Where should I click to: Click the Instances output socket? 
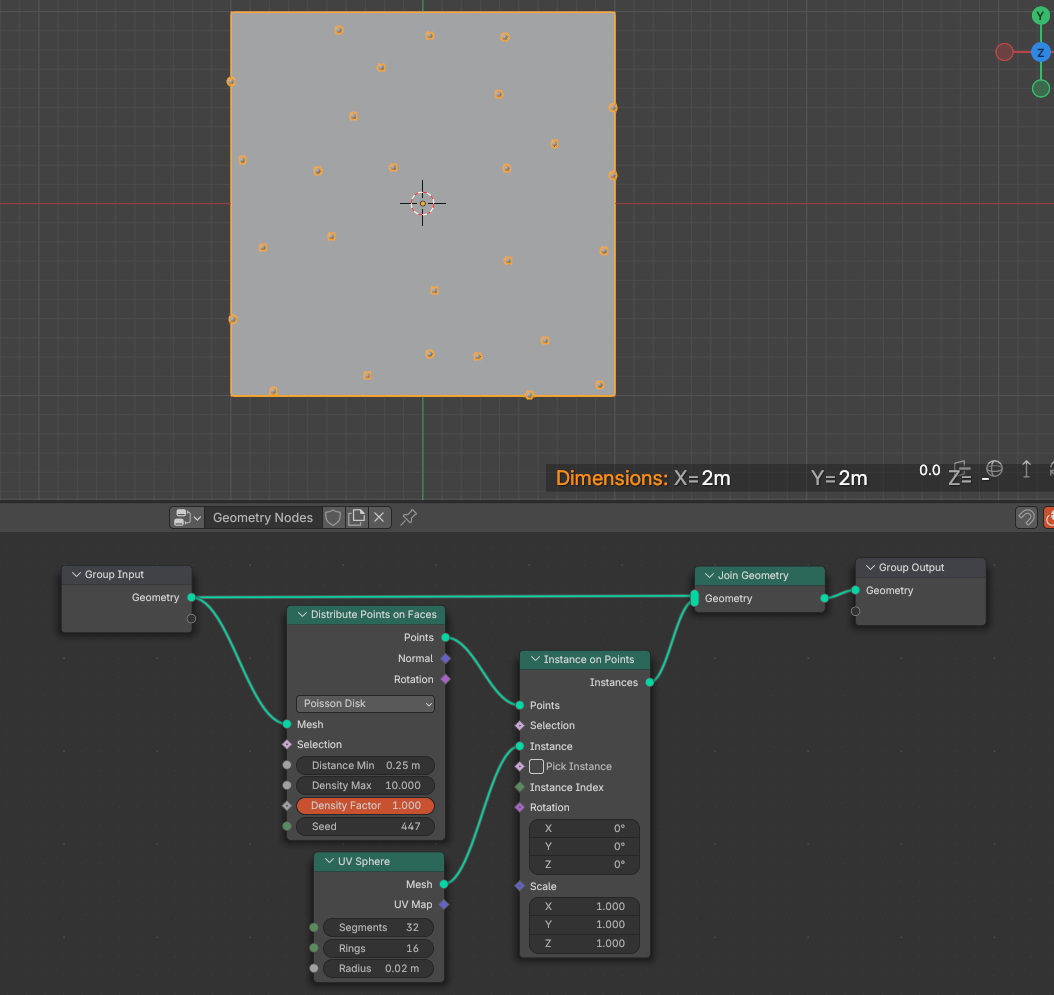649,682
